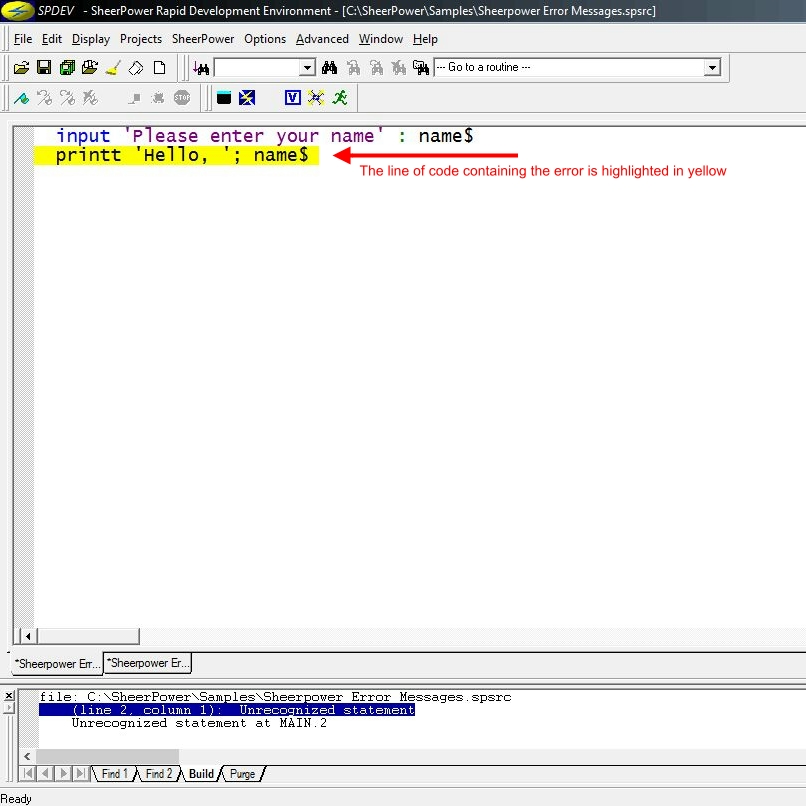The image size is (806, 806).
Task: Click the 'file: C:\SheerPower\Samples' output line
Action: point(276,697)
